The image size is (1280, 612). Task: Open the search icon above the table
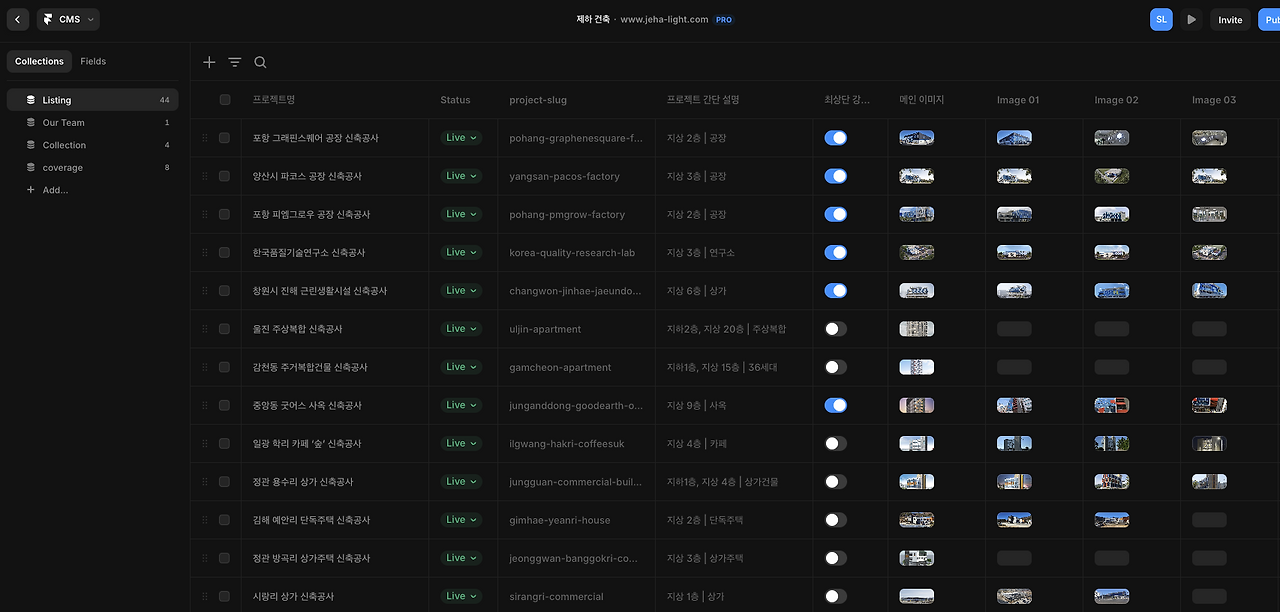tap(260, 61)
